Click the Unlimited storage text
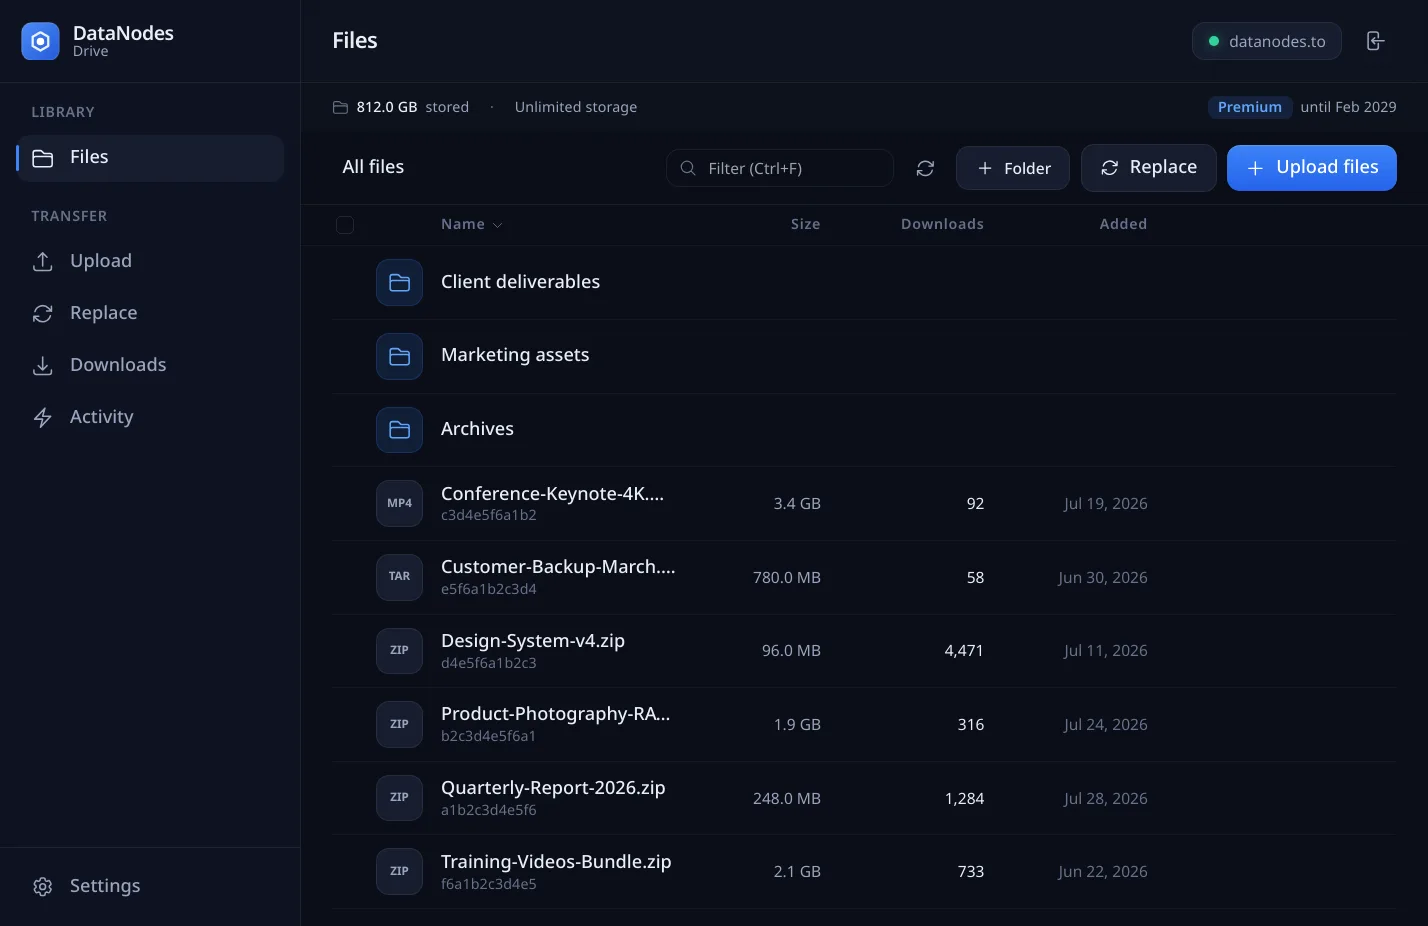This screenshot has width=1428, height=926. pos(575,107)
